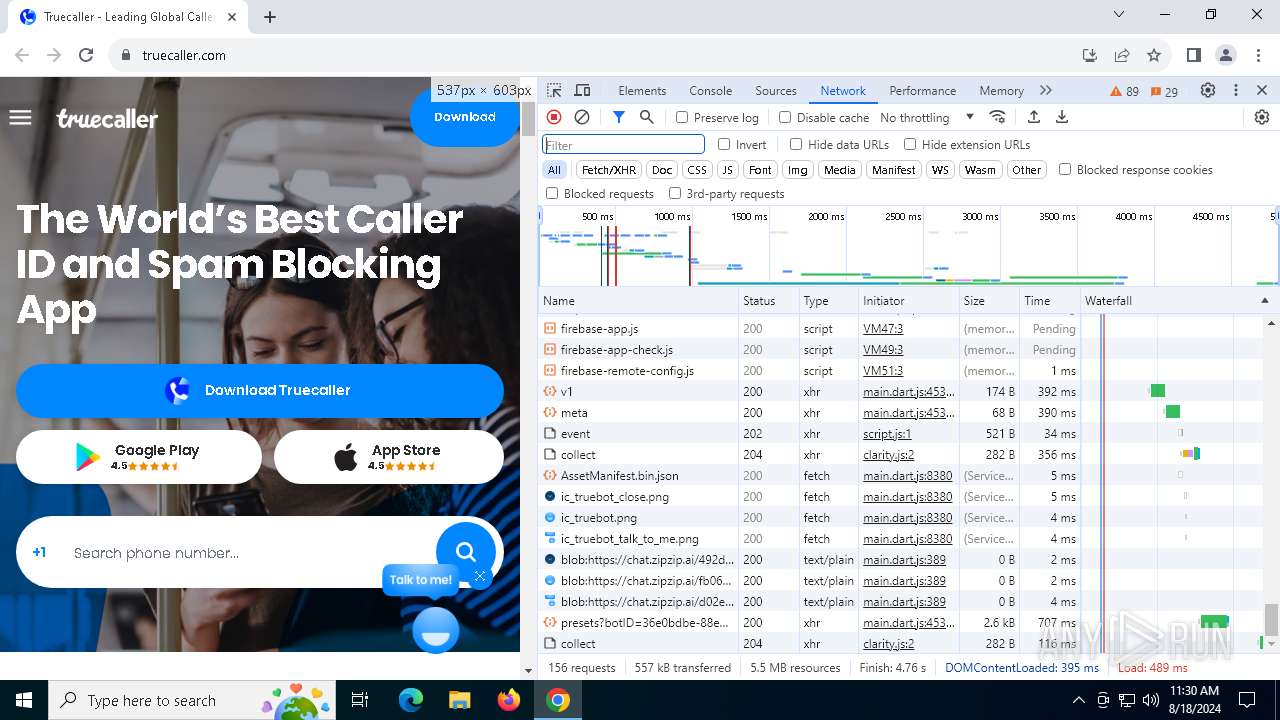Share this page icon in address bar
The image size is (1280, 720).
coord(1122,55)
